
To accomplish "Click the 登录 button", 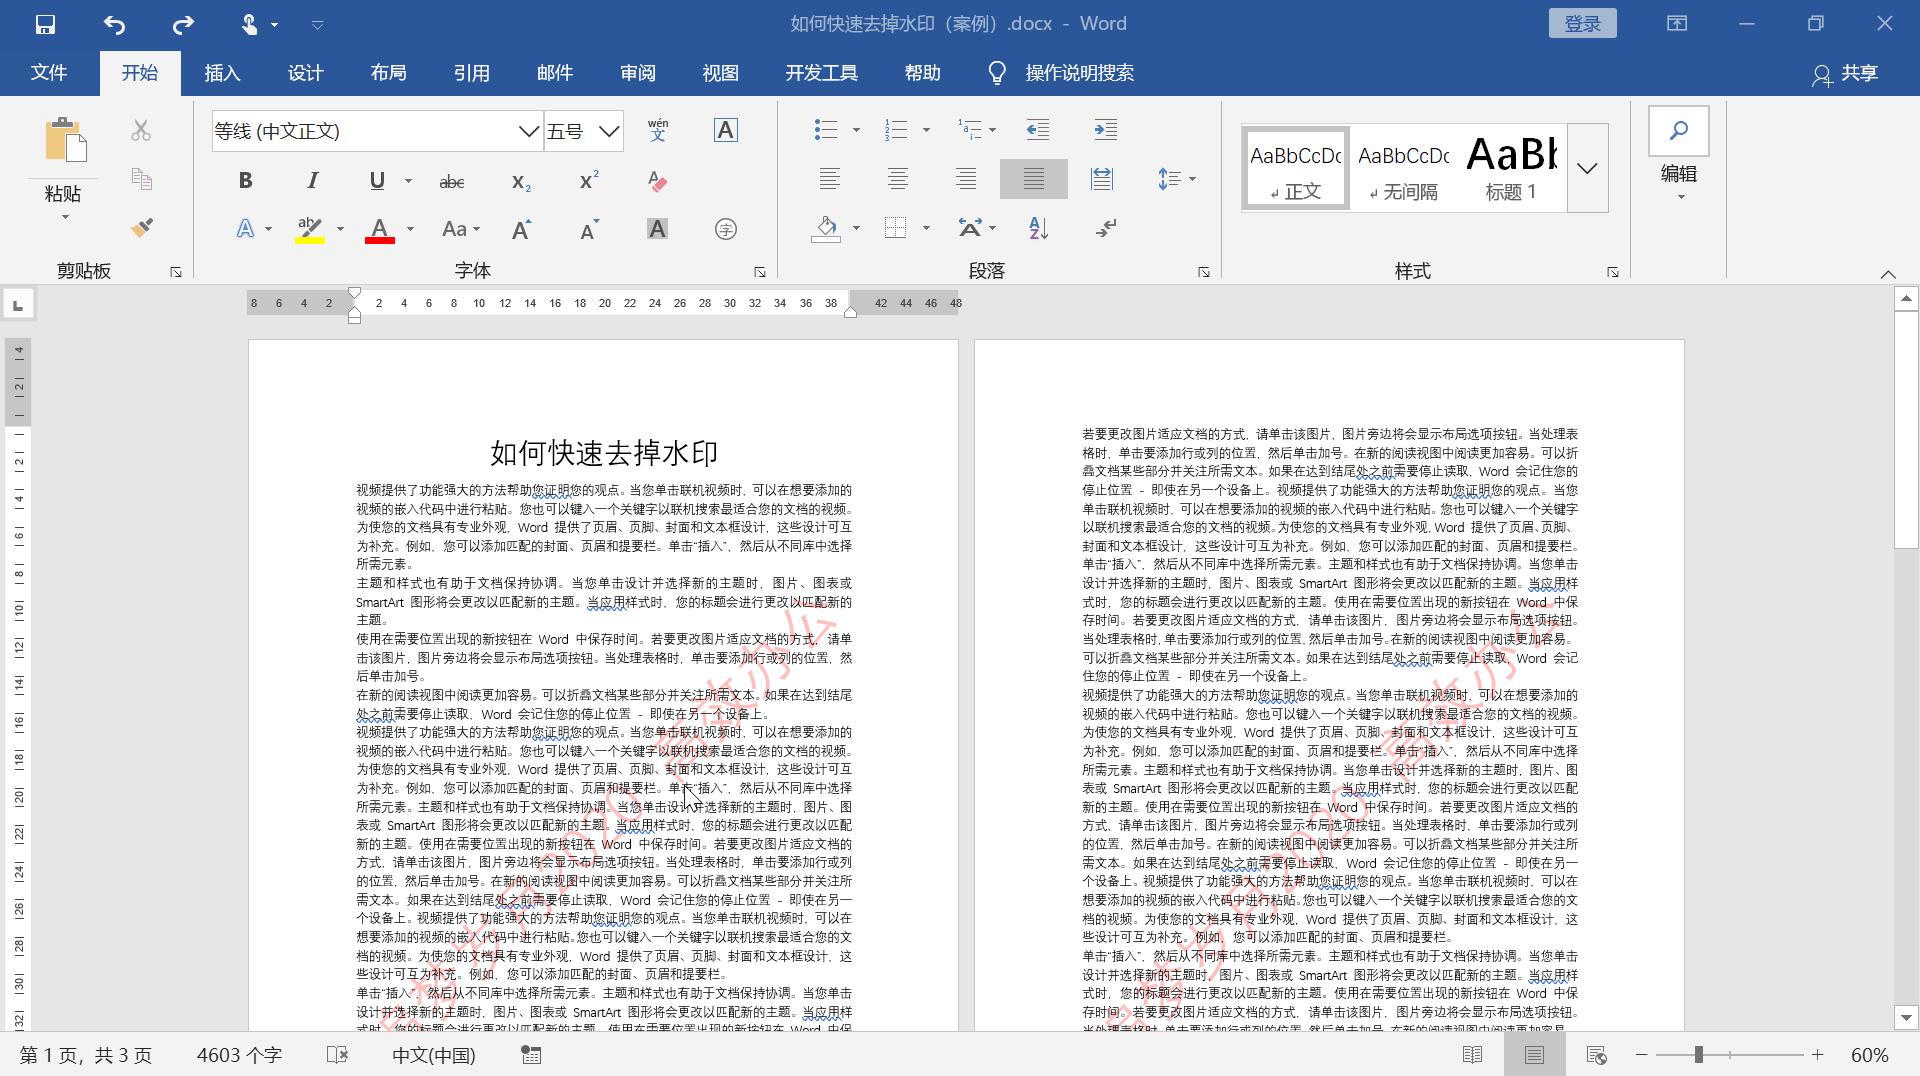I will click(1583, 23).
